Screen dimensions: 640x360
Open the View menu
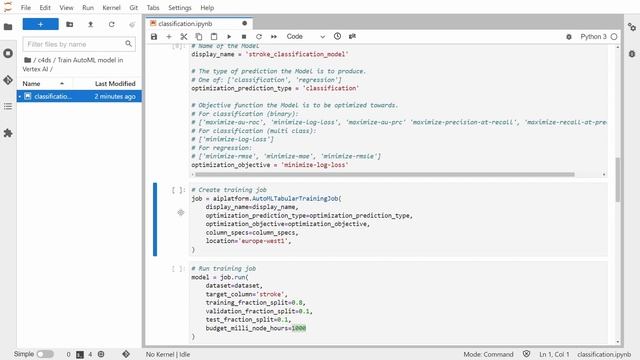click(x=66, y=8)
